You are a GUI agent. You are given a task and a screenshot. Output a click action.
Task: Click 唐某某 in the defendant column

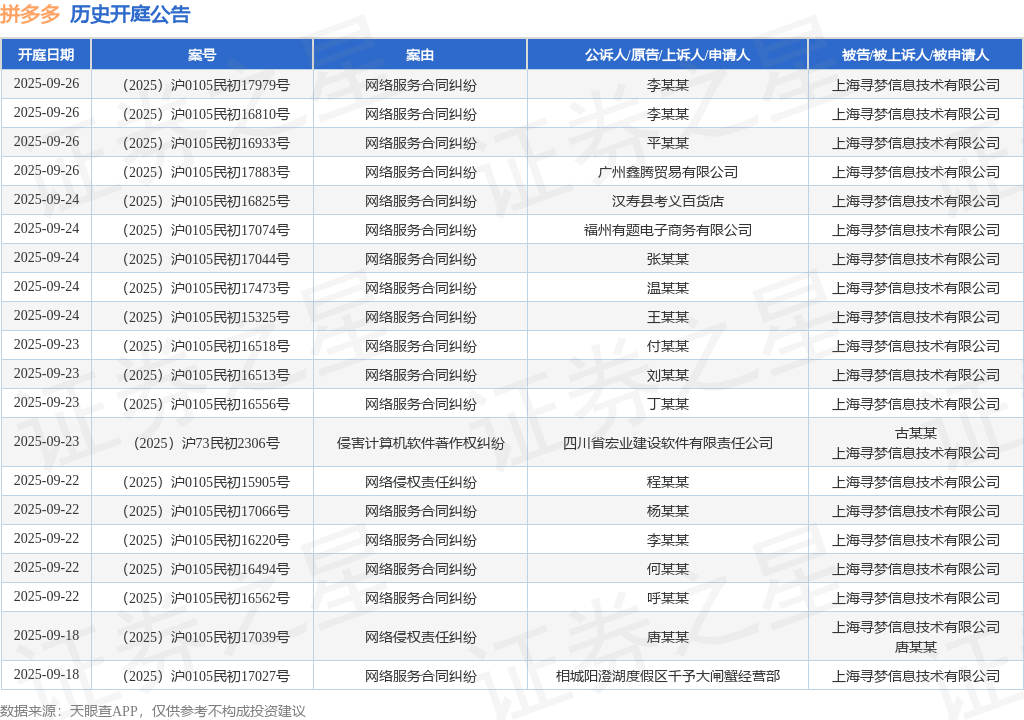(x=916, y=647)
